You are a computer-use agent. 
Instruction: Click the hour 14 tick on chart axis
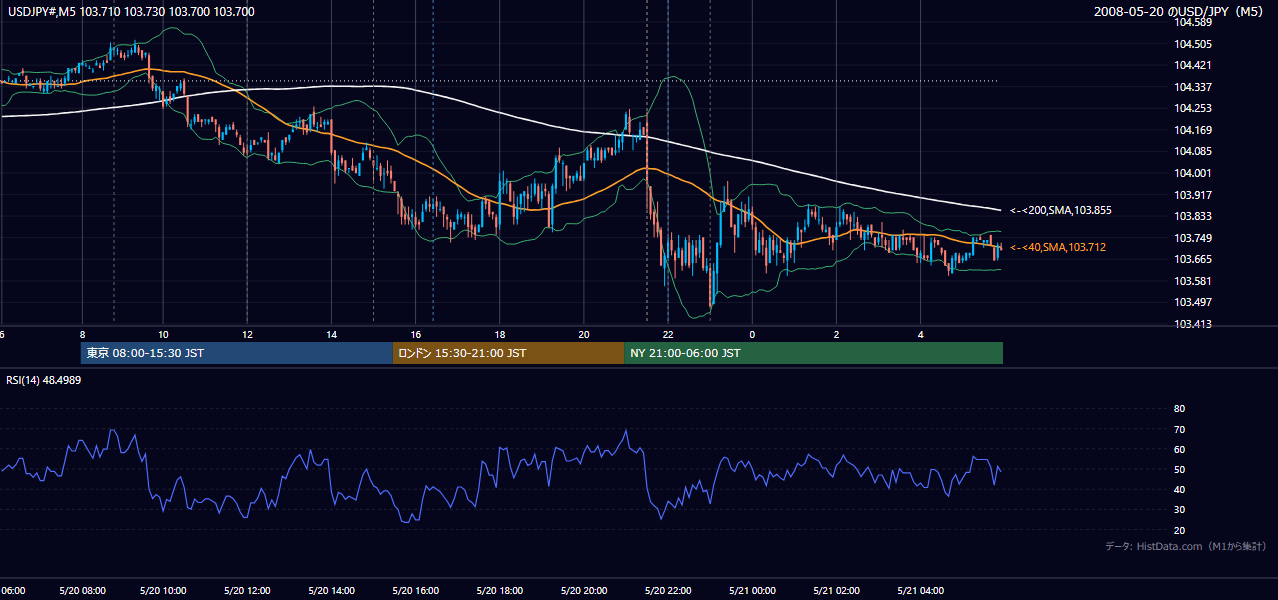331,334
